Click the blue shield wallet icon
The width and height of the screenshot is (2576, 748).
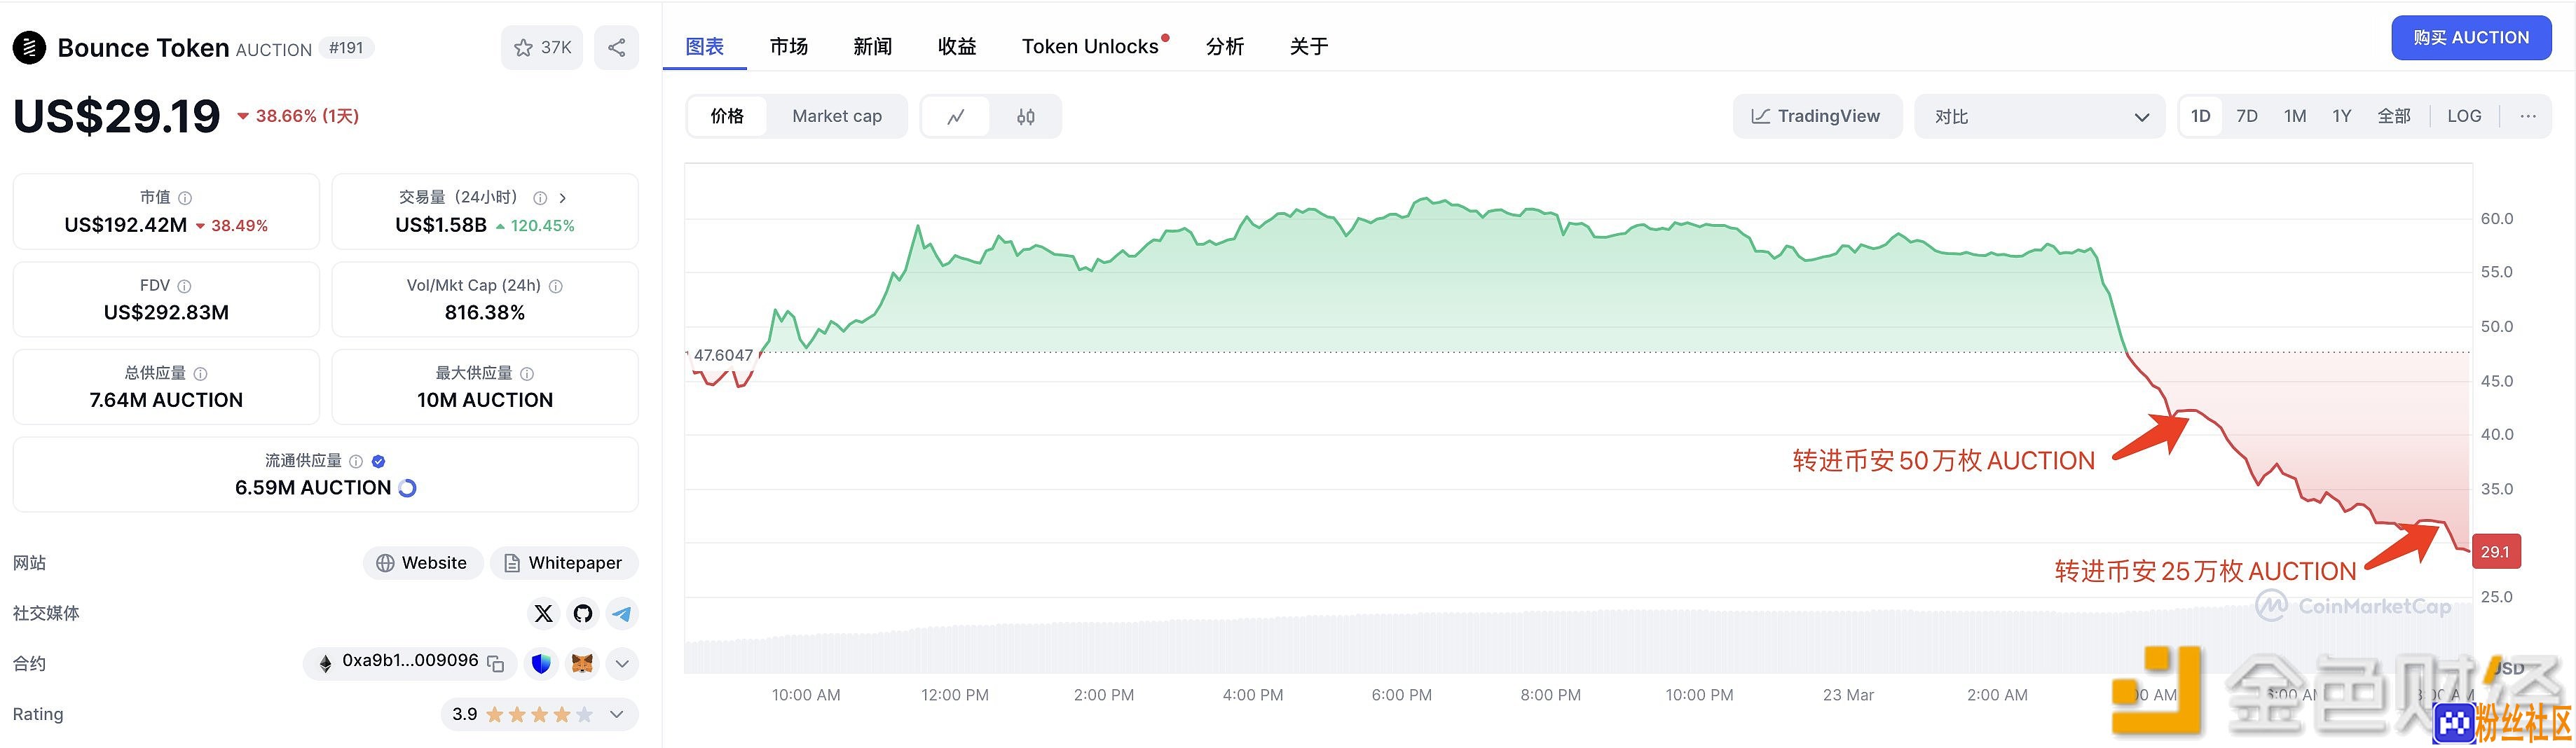click(x=541, y=663)
